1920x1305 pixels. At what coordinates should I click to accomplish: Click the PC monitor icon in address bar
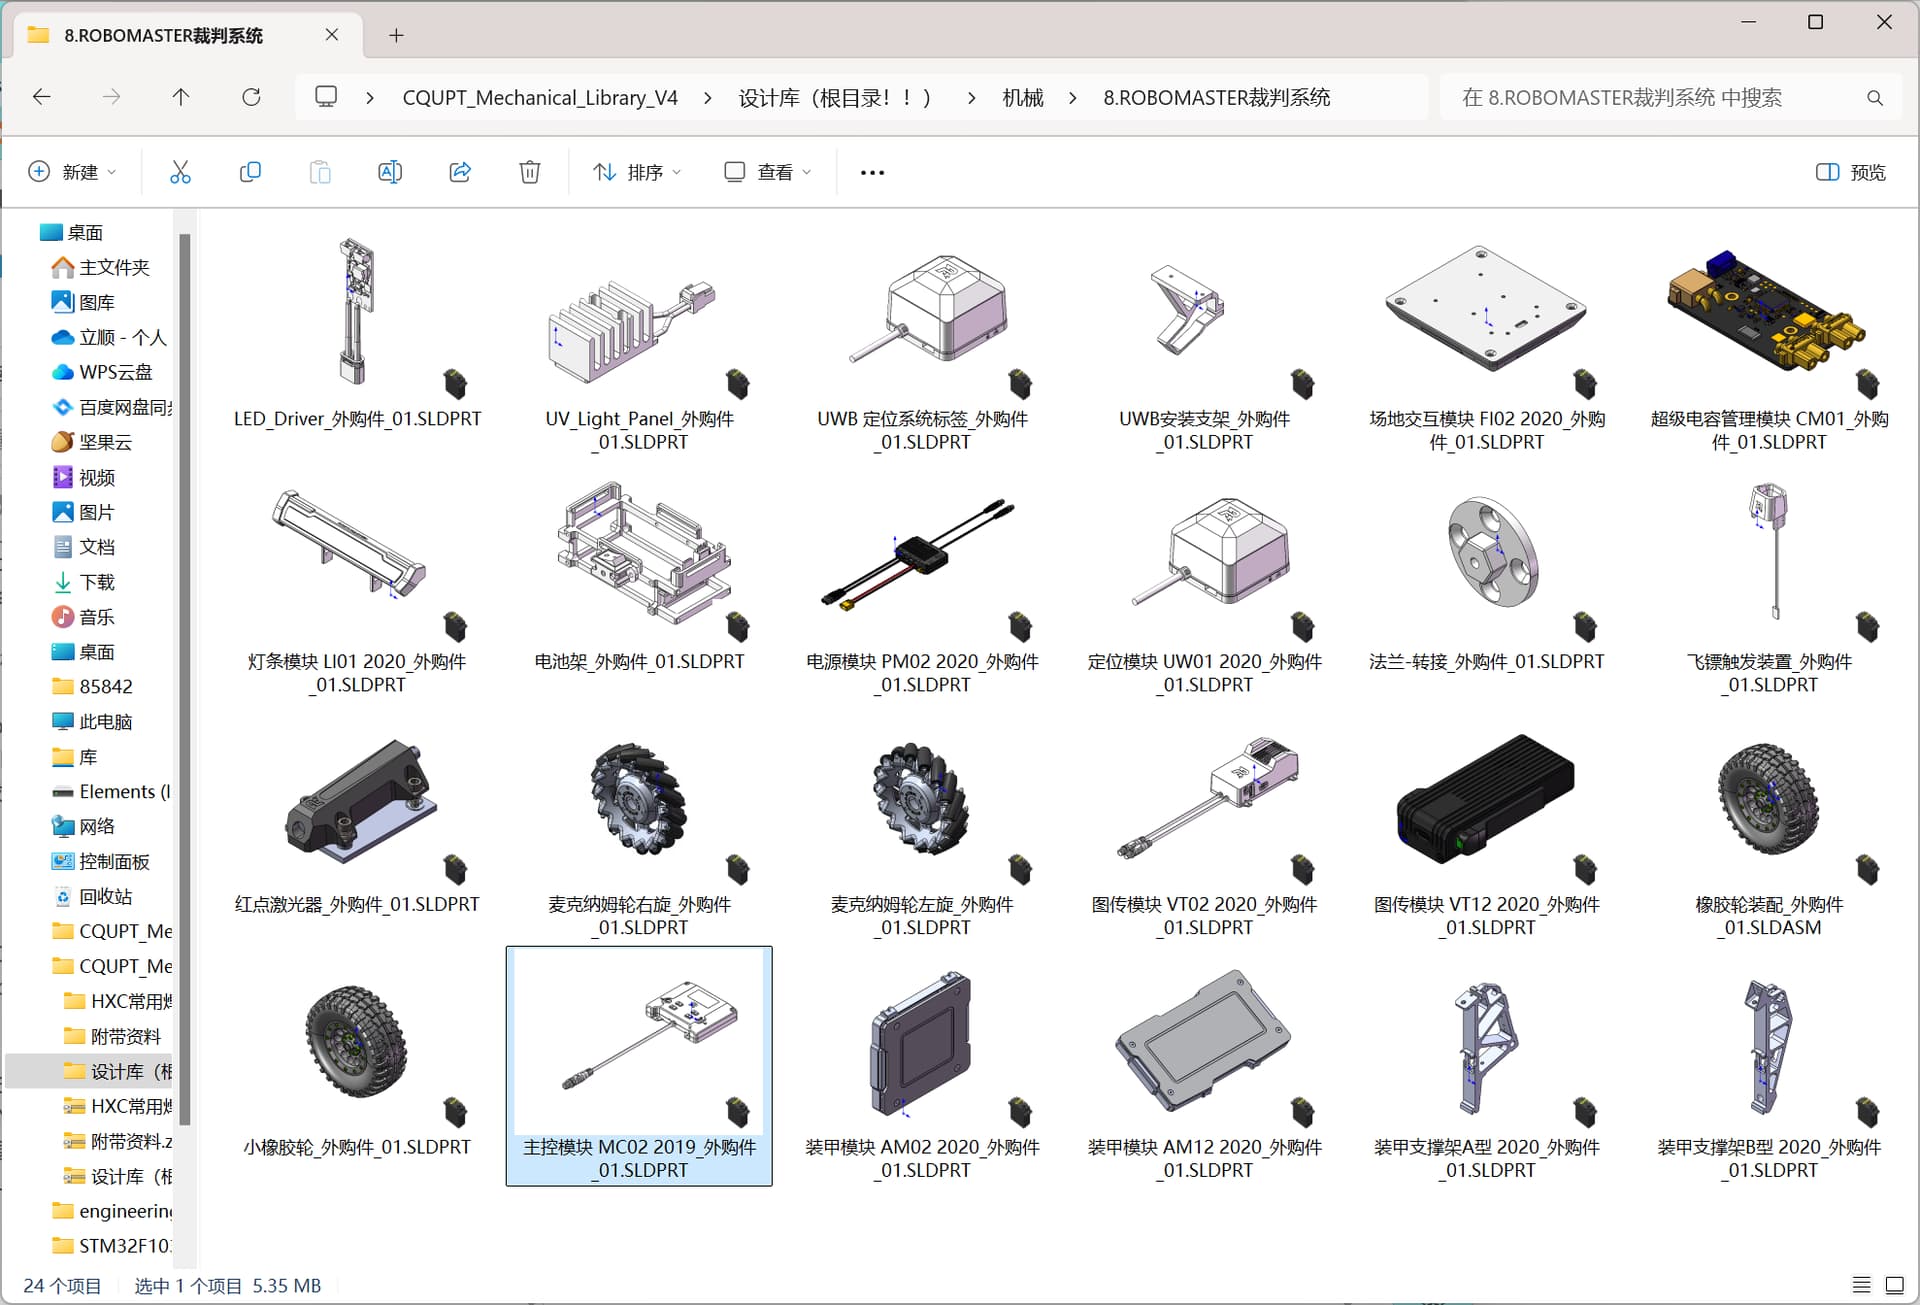tap(326, 97)
